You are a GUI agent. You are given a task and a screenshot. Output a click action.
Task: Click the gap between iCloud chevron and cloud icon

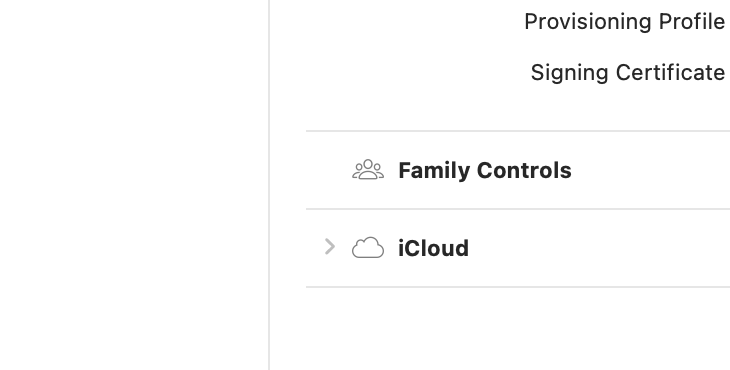[x=344, y=248]
